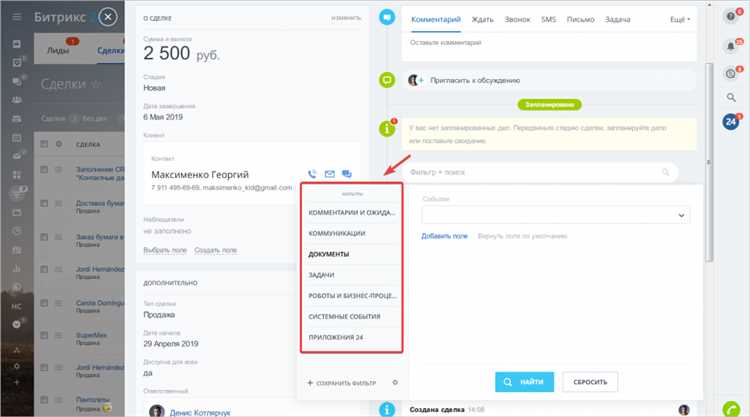This screenshot has height=417, width=750.
Task: Click the green discussion bubble icon
Action: click(x=387, y=80)
